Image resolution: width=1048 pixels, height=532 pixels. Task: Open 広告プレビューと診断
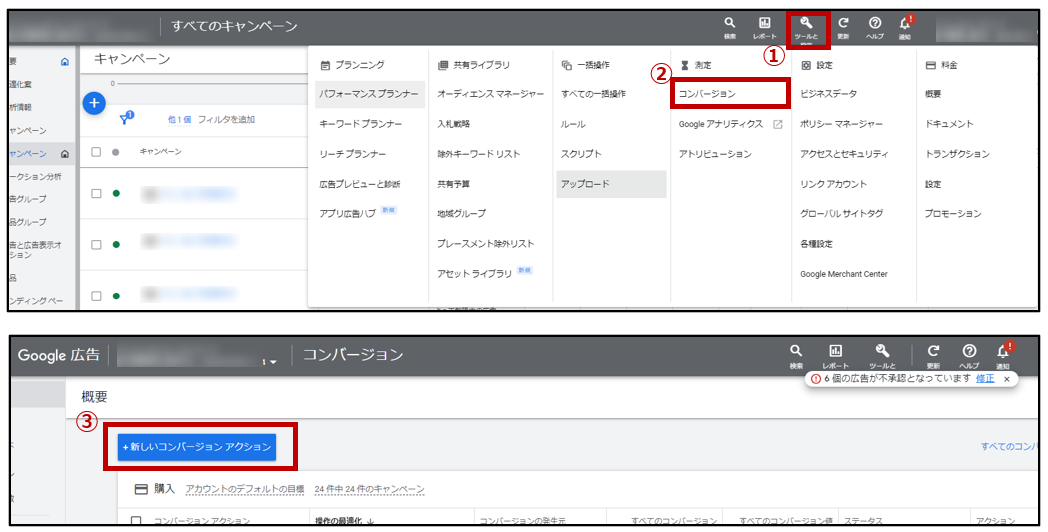pyautogui.click(x=360, y=184)
